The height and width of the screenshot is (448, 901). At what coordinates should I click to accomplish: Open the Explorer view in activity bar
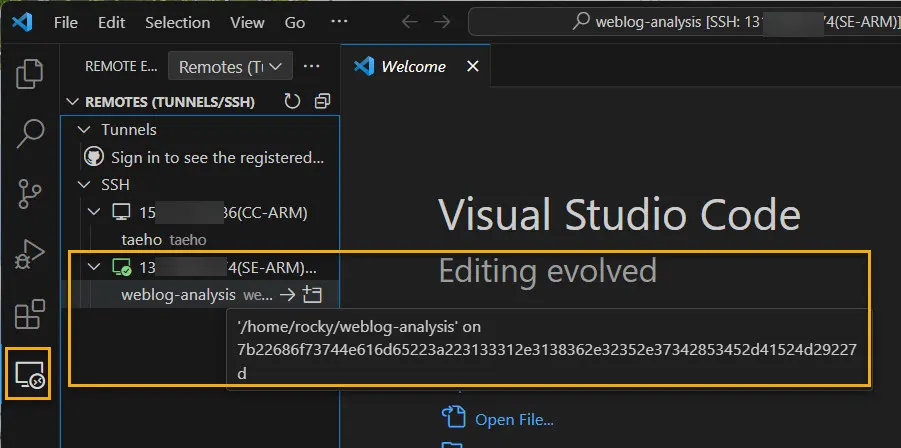(31, 73)
